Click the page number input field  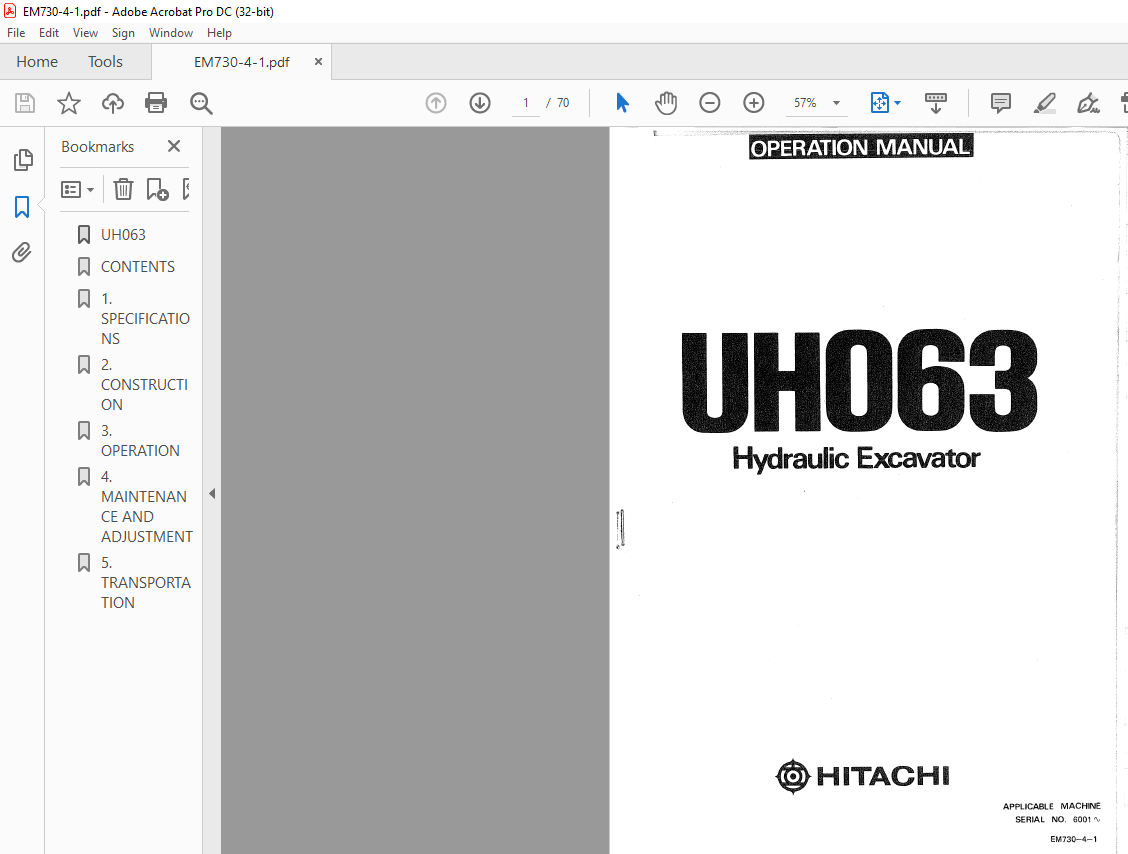[x=526, y=103]
